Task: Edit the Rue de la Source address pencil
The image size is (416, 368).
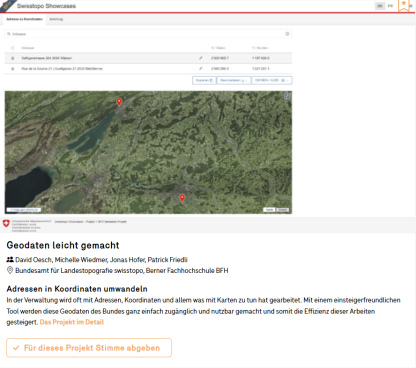Action: tap(201, 68)
